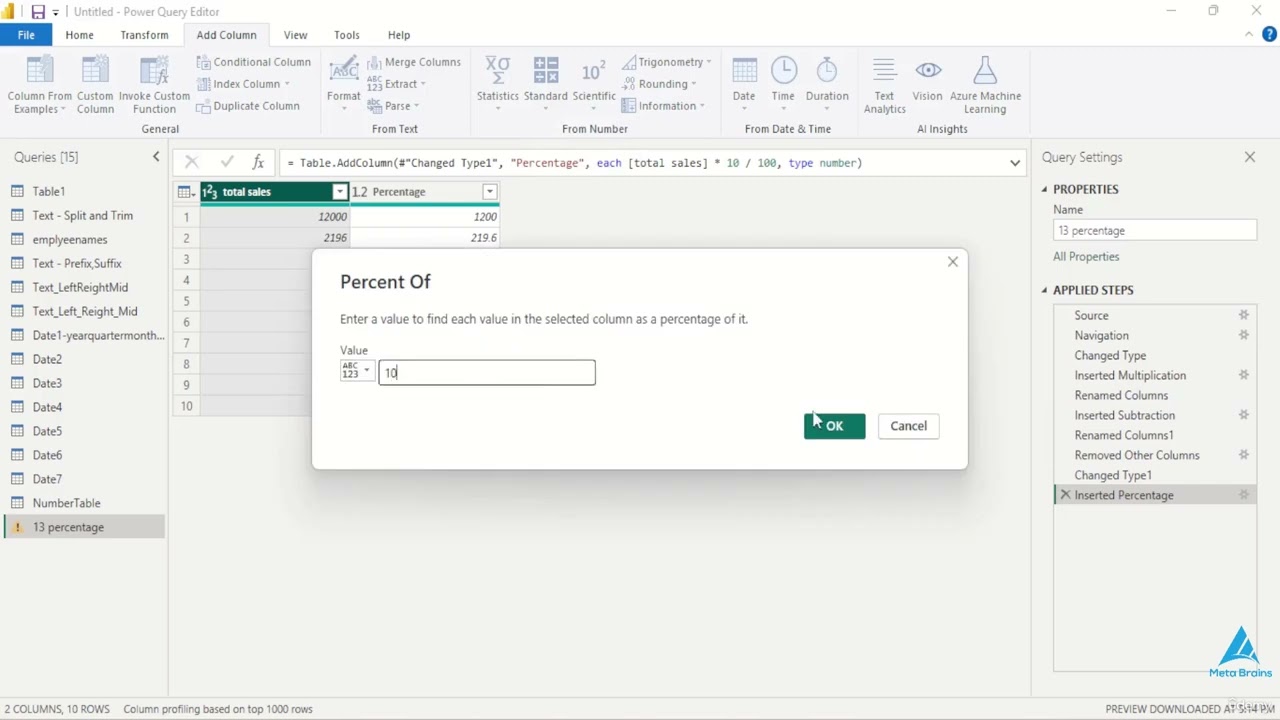The image size is (1280, 720).
Task: Click the Save icon in title bar
Action: 37,12
